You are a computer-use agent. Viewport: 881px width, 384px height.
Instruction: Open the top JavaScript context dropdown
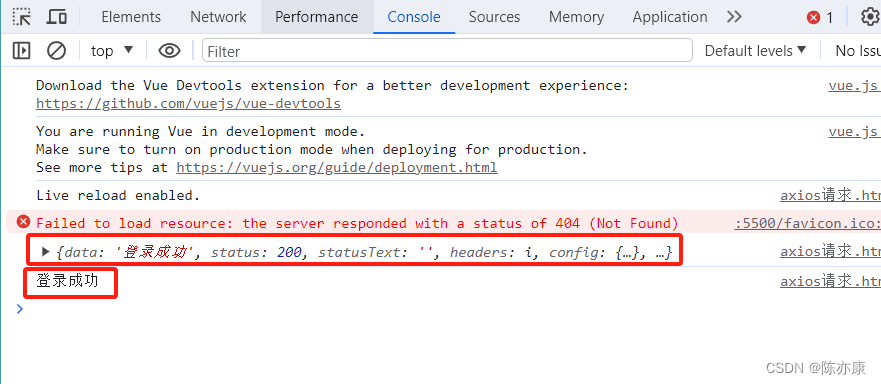click(x=112, y=51)
